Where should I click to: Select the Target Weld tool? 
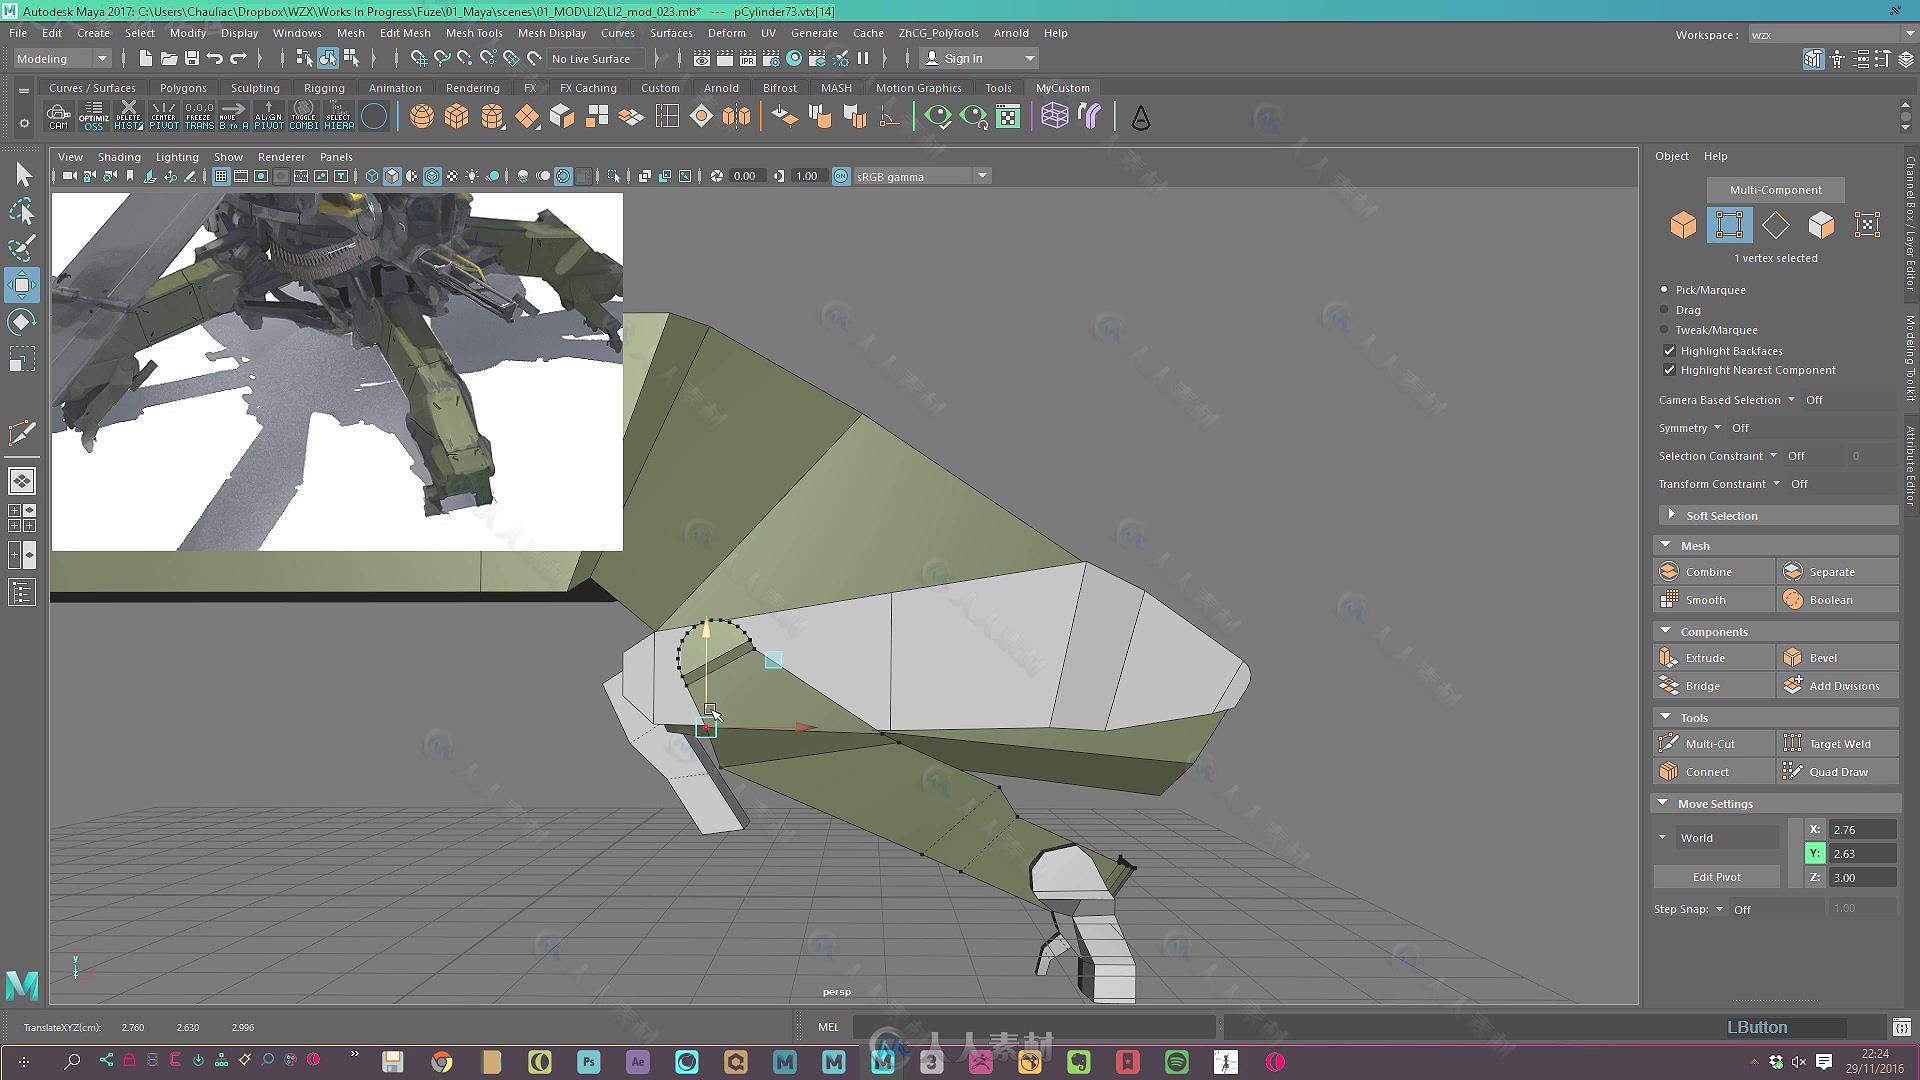pos(1837,742)
